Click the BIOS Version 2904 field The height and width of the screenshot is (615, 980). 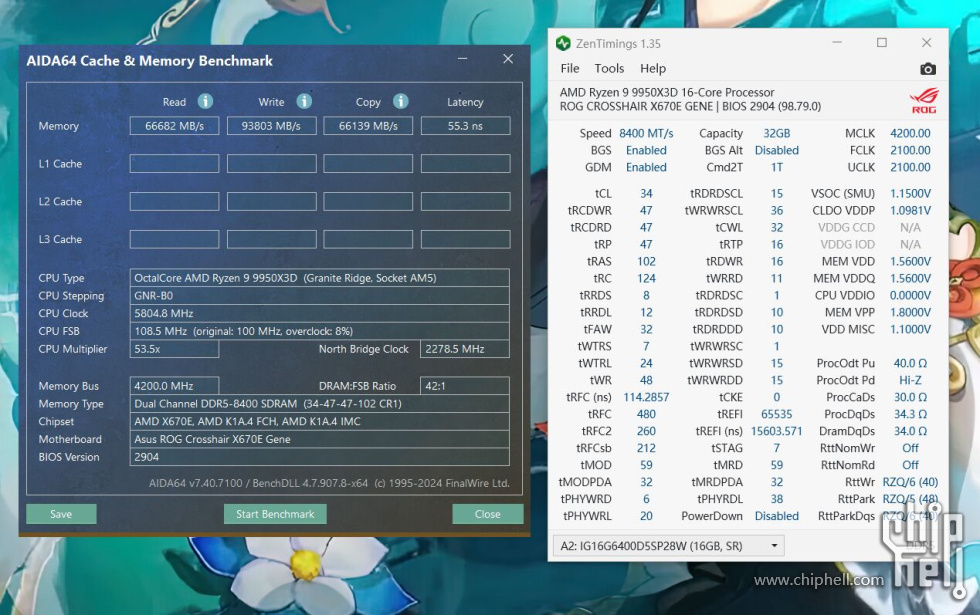point(319,457)
